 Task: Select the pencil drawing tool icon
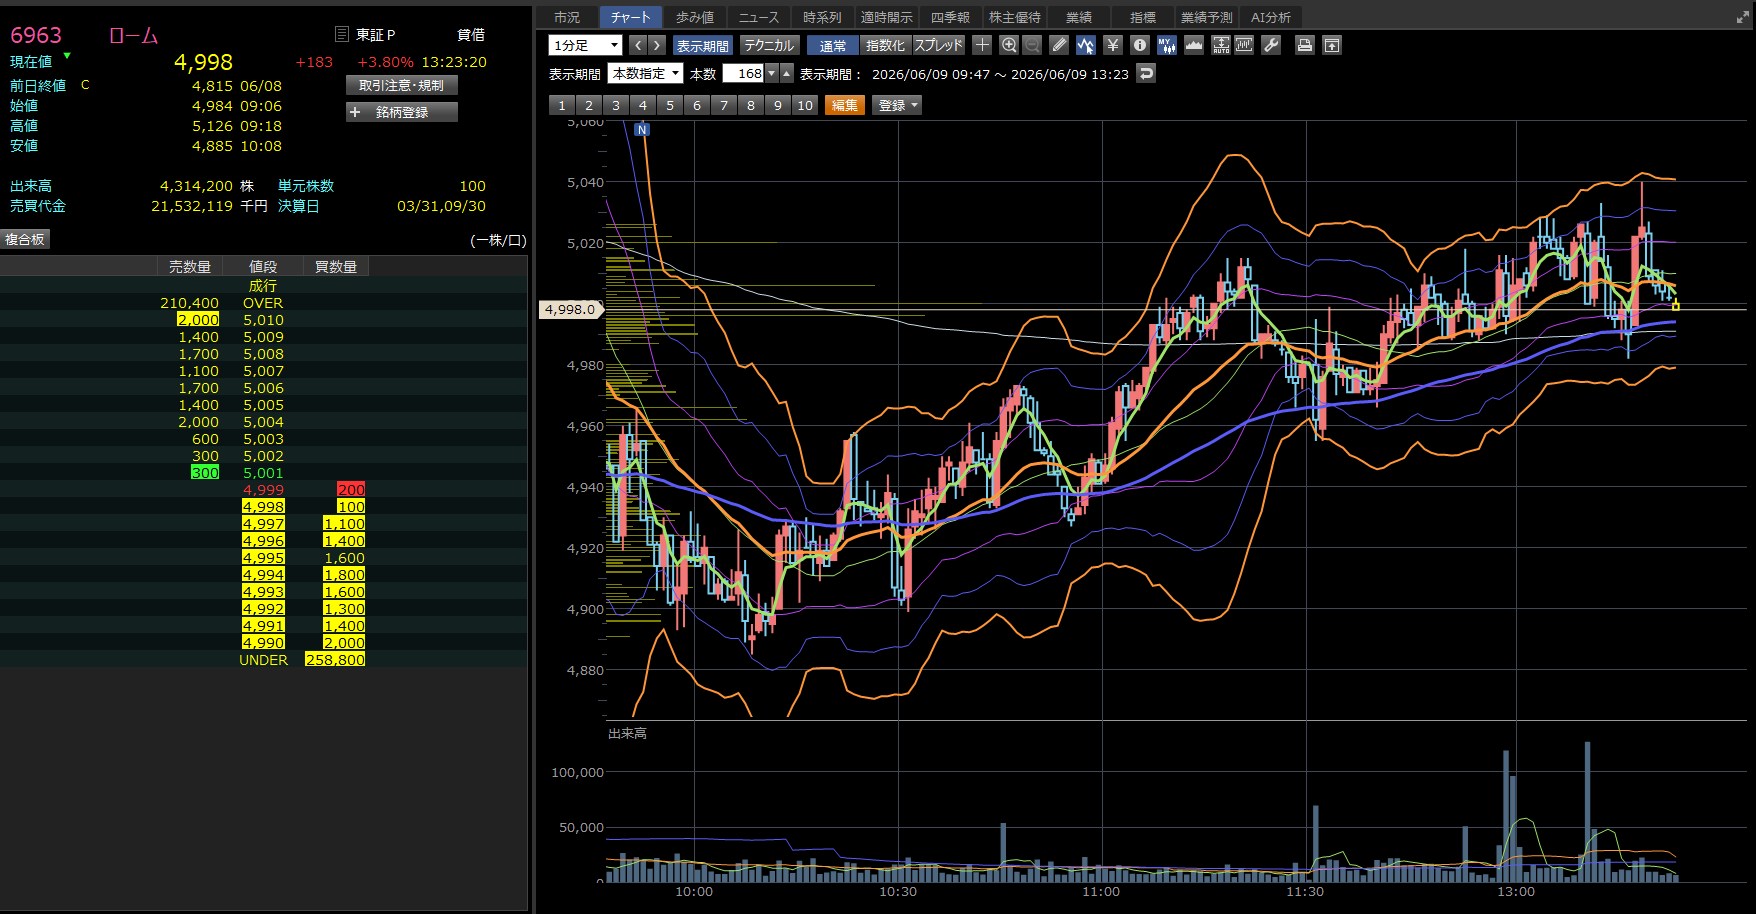coord(1060,45)
